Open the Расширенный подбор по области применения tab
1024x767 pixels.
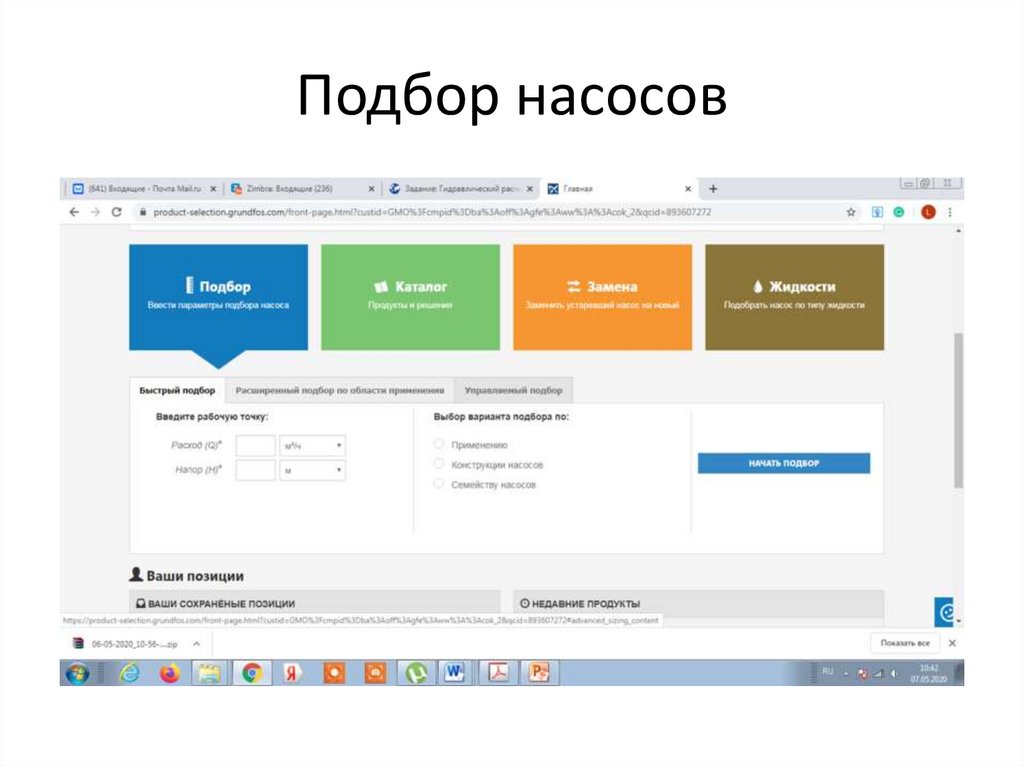point(343,390)
